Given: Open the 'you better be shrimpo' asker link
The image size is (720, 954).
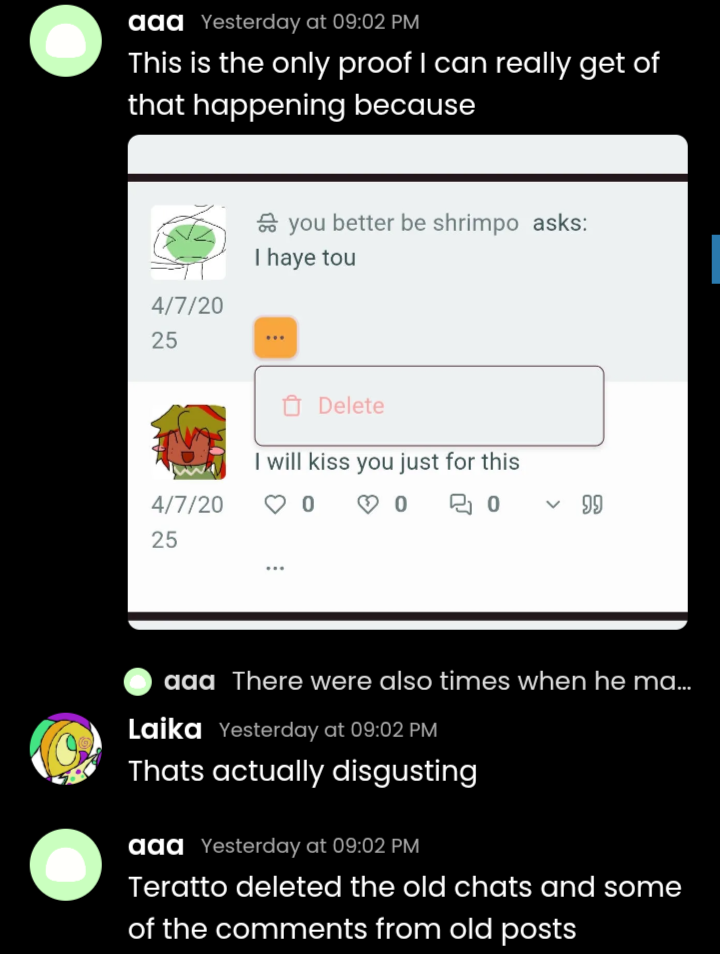Looking at the screenshot, I should tap(404, 223).
